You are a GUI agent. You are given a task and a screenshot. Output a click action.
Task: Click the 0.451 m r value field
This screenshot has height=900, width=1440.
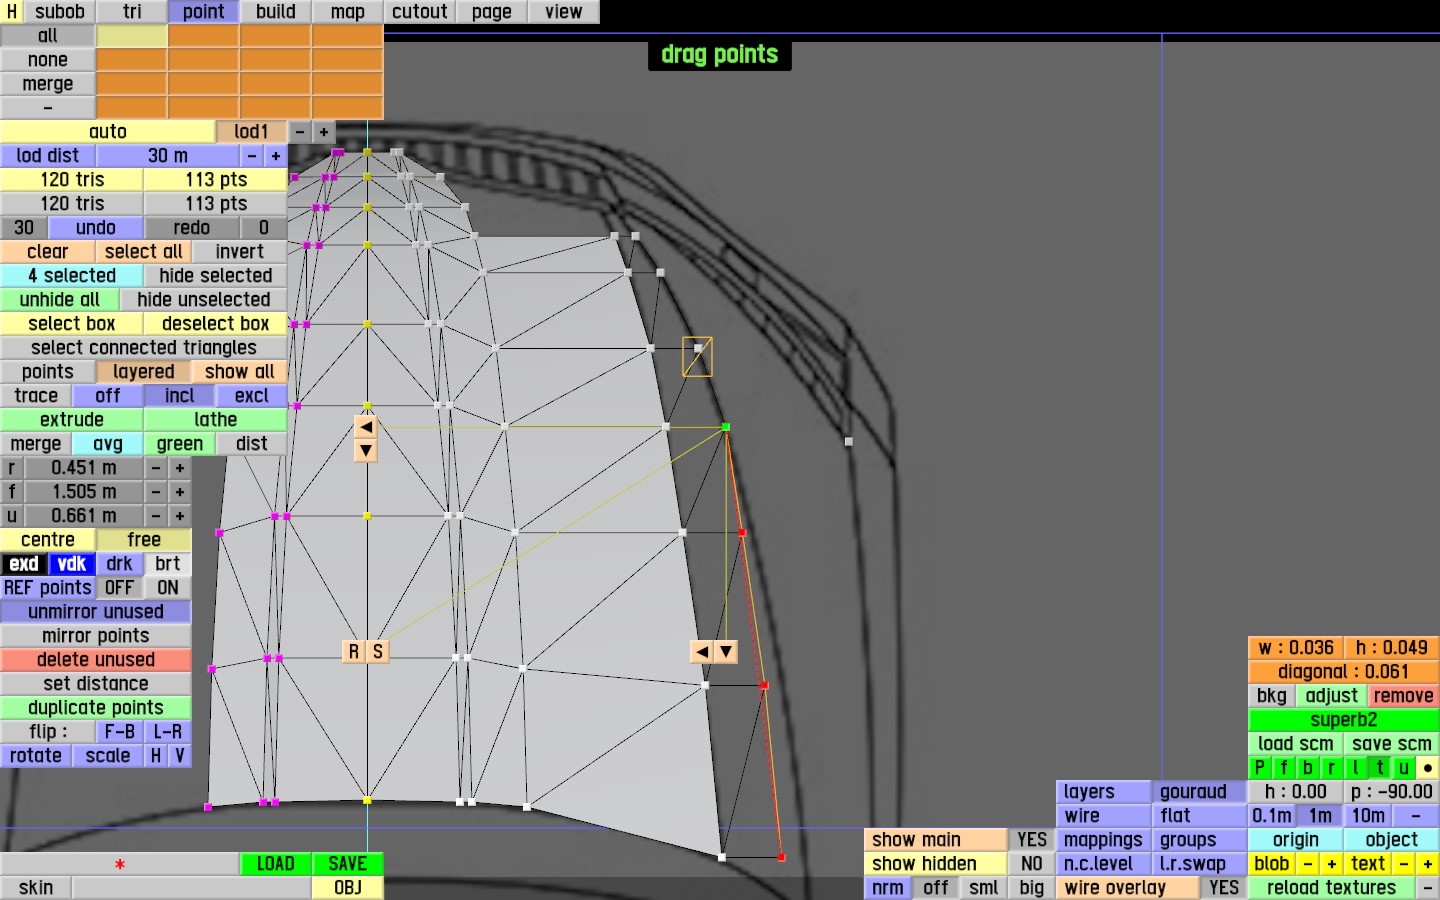tap(84, 468)
